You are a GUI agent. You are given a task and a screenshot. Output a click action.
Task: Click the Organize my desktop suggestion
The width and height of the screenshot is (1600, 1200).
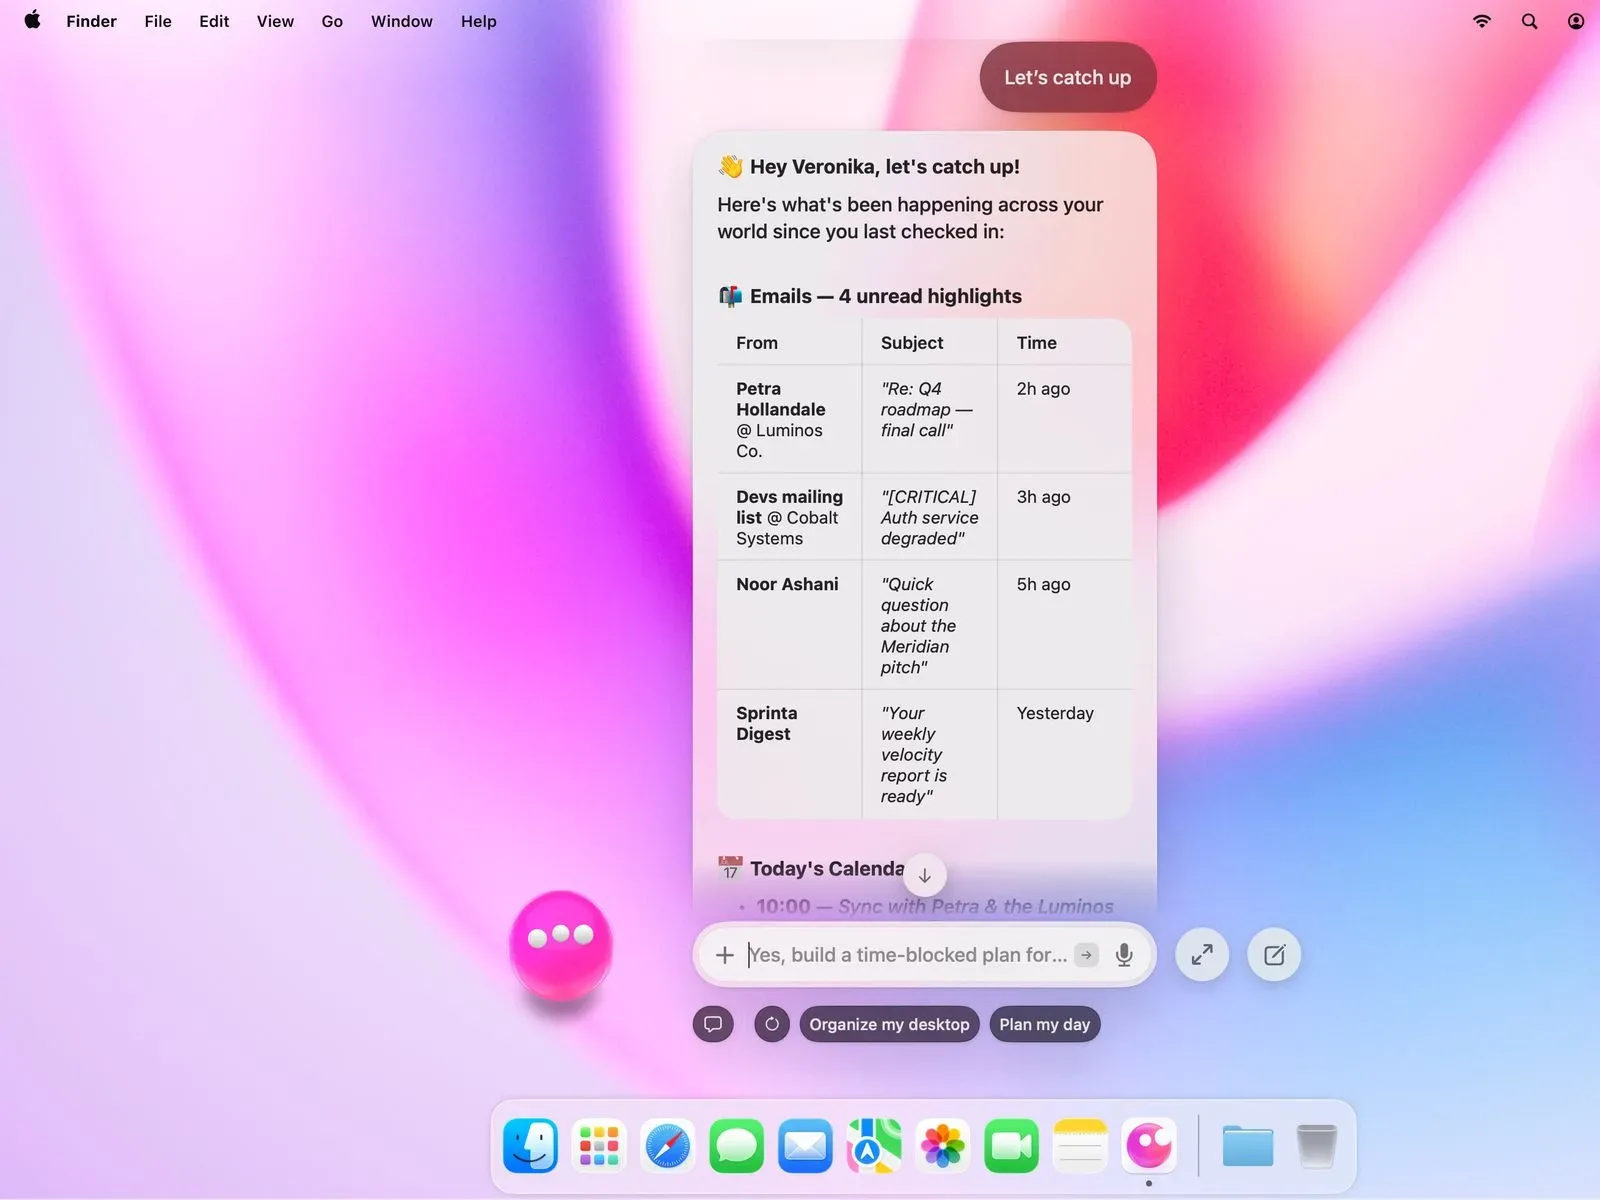tap(889, 1024)
